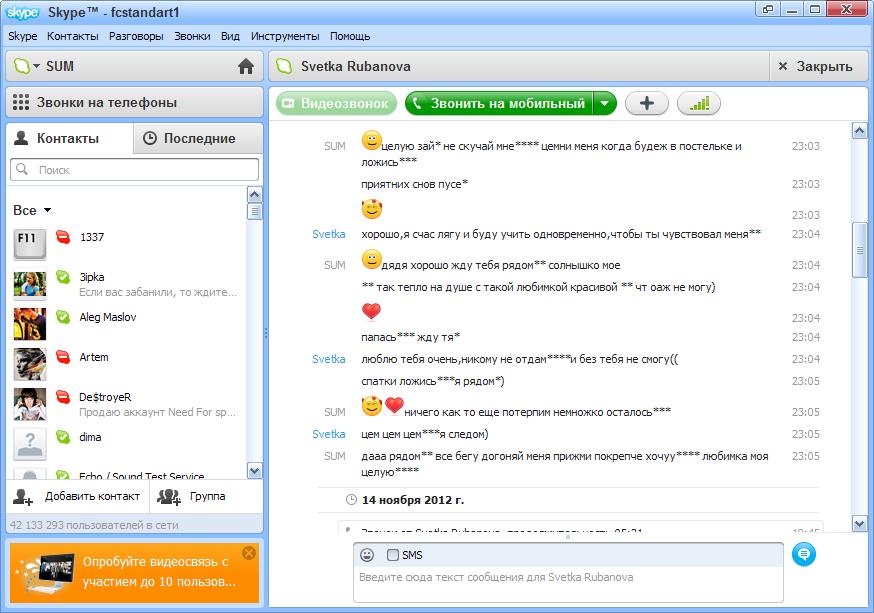The image size is (874, 613).
Task: Click Звонить на мобильный button
Action: [499, 103]
